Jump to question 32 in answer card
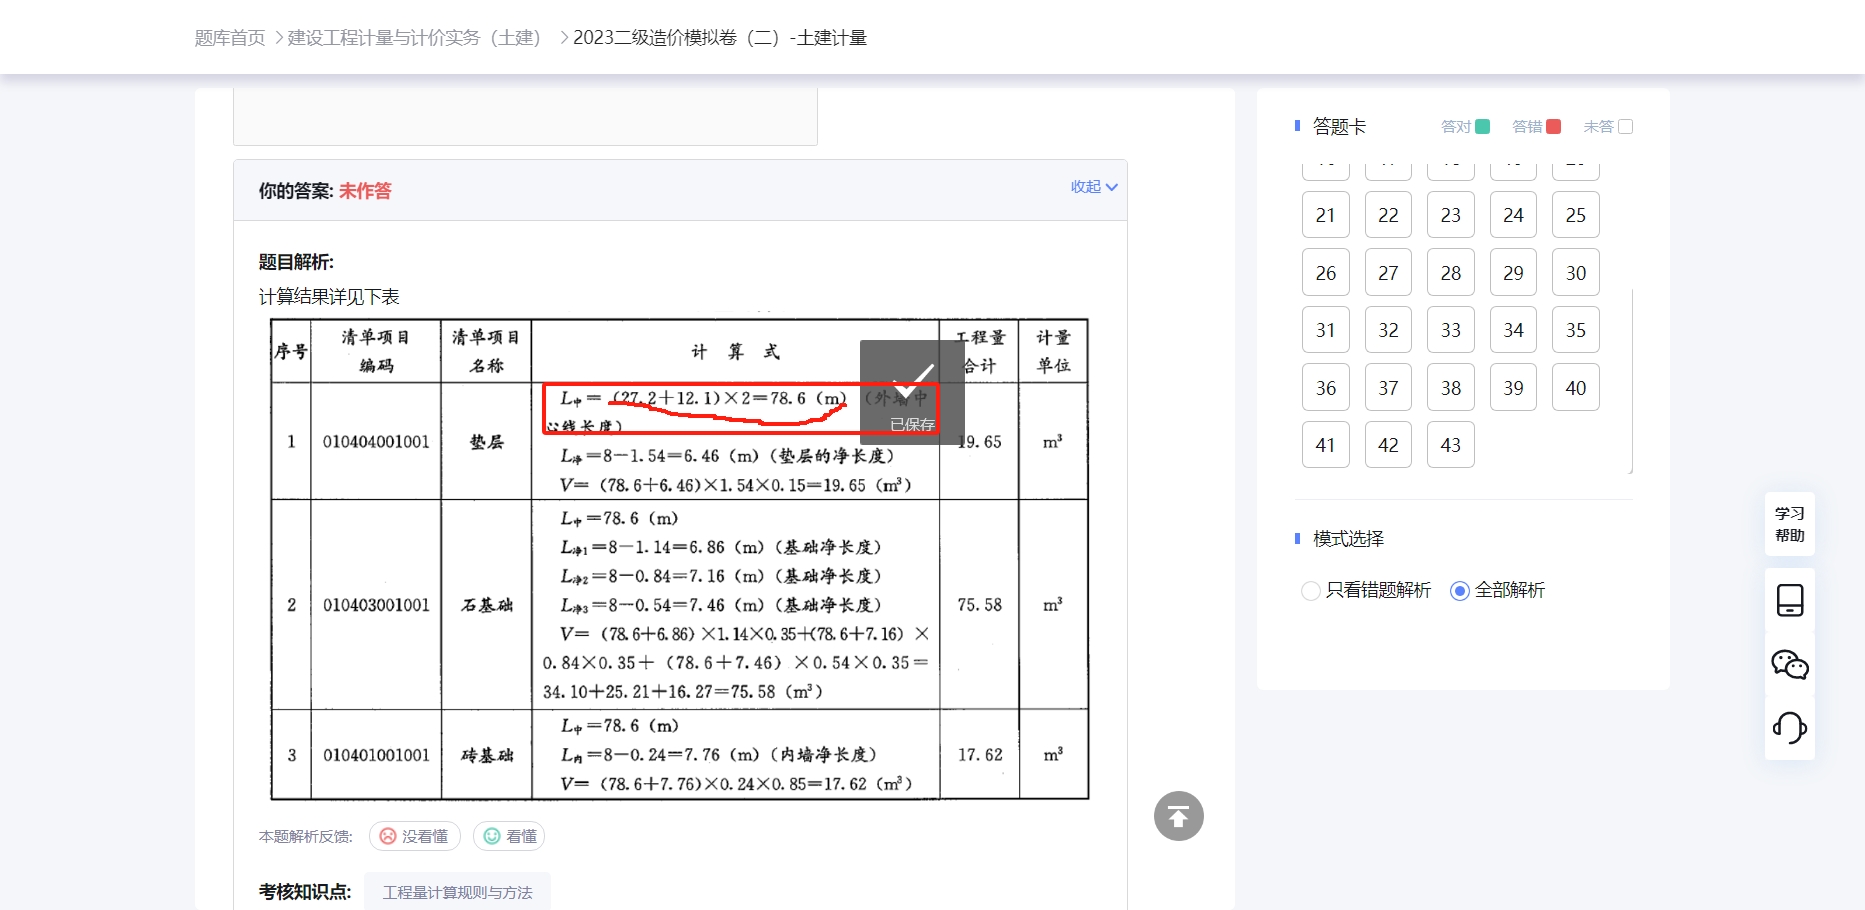 tap(1388, 330)
